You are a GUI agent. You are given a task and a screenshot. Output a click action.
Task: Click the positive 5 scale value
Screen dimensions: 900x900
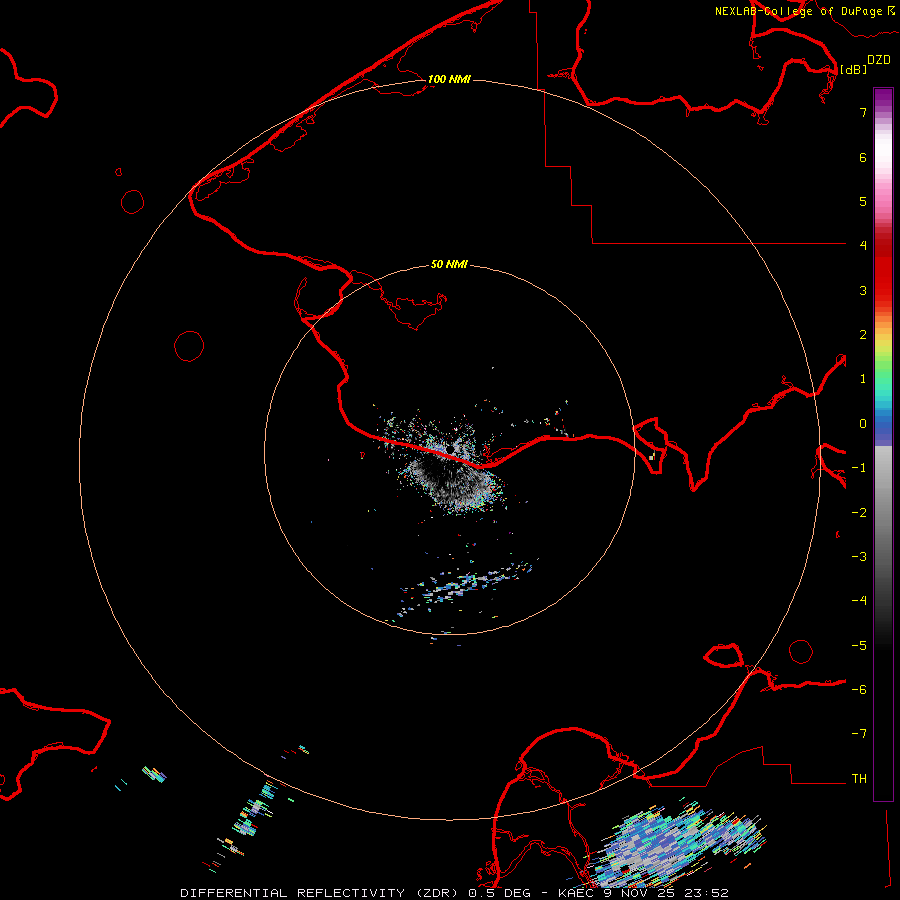(x=863, y=201)
